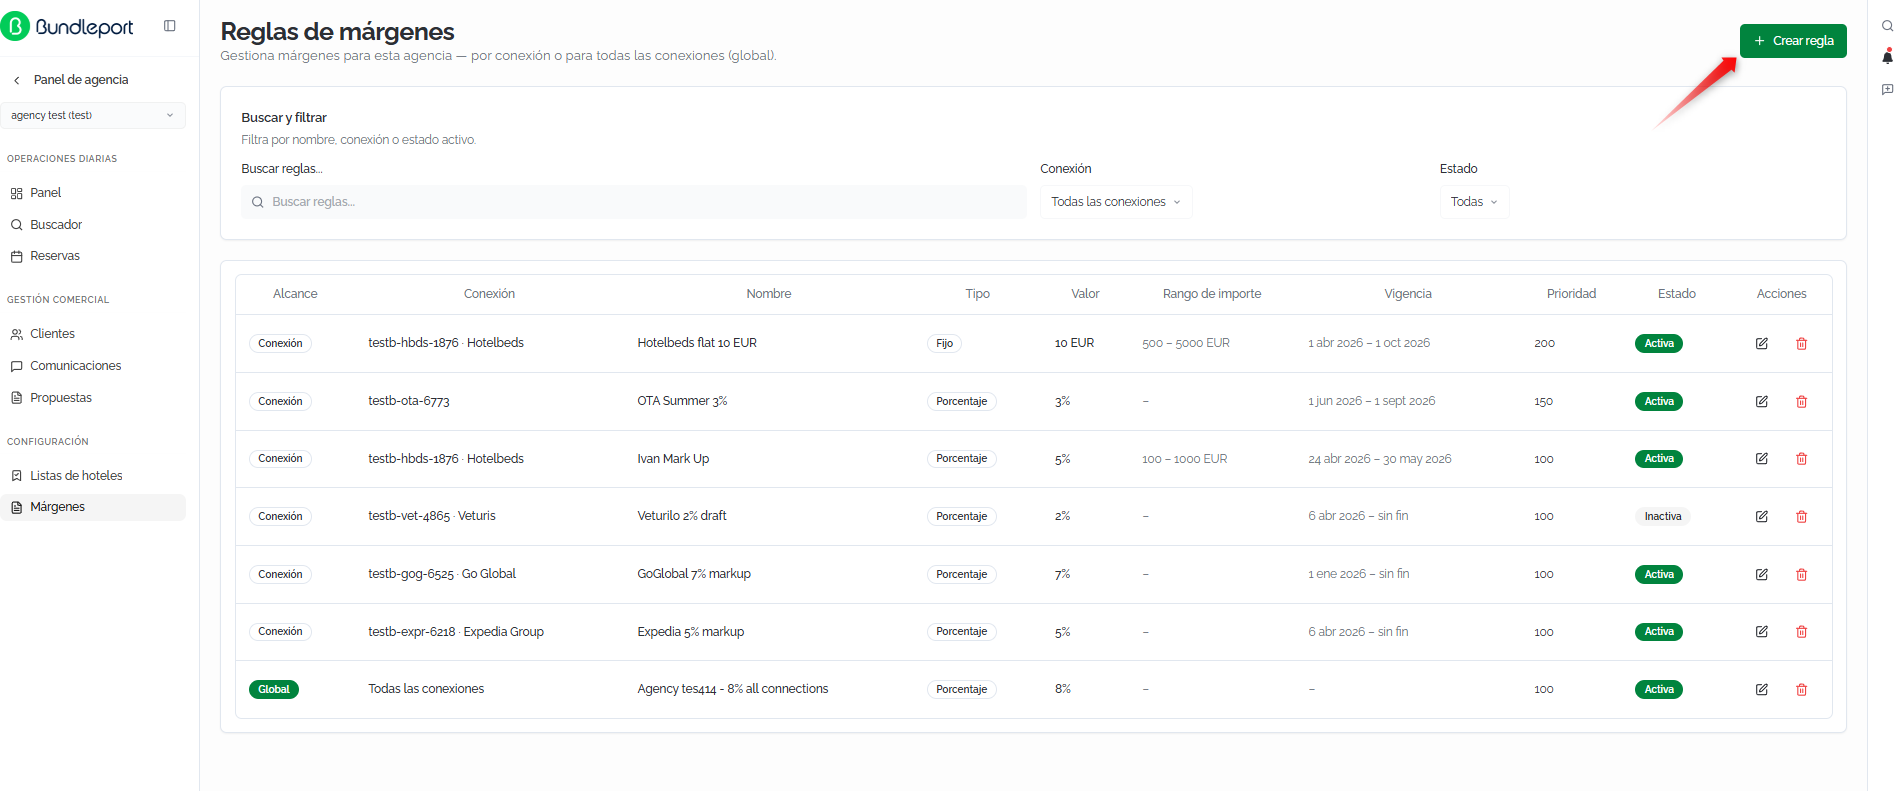
Task: Click the testb-gog-6525 · Go Global cell
Action: (x=442, y=574)
